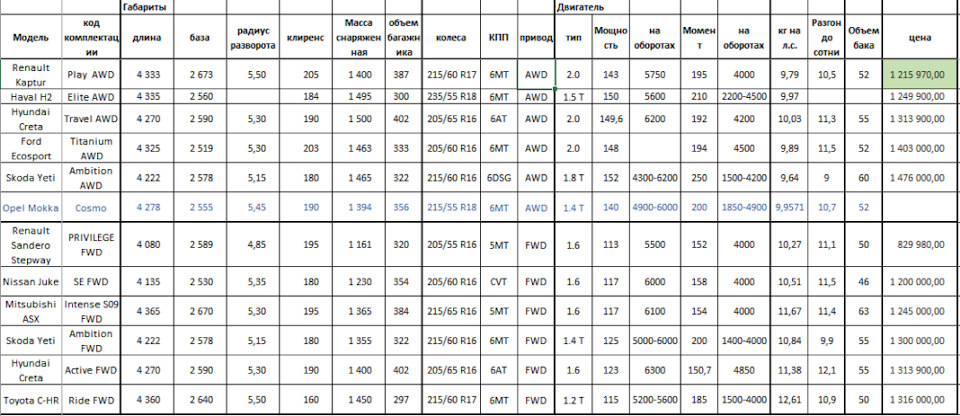Click the Nissan Juke model cell
The height and width of the screenshot is (416, 960).
[x=31, y=282]
